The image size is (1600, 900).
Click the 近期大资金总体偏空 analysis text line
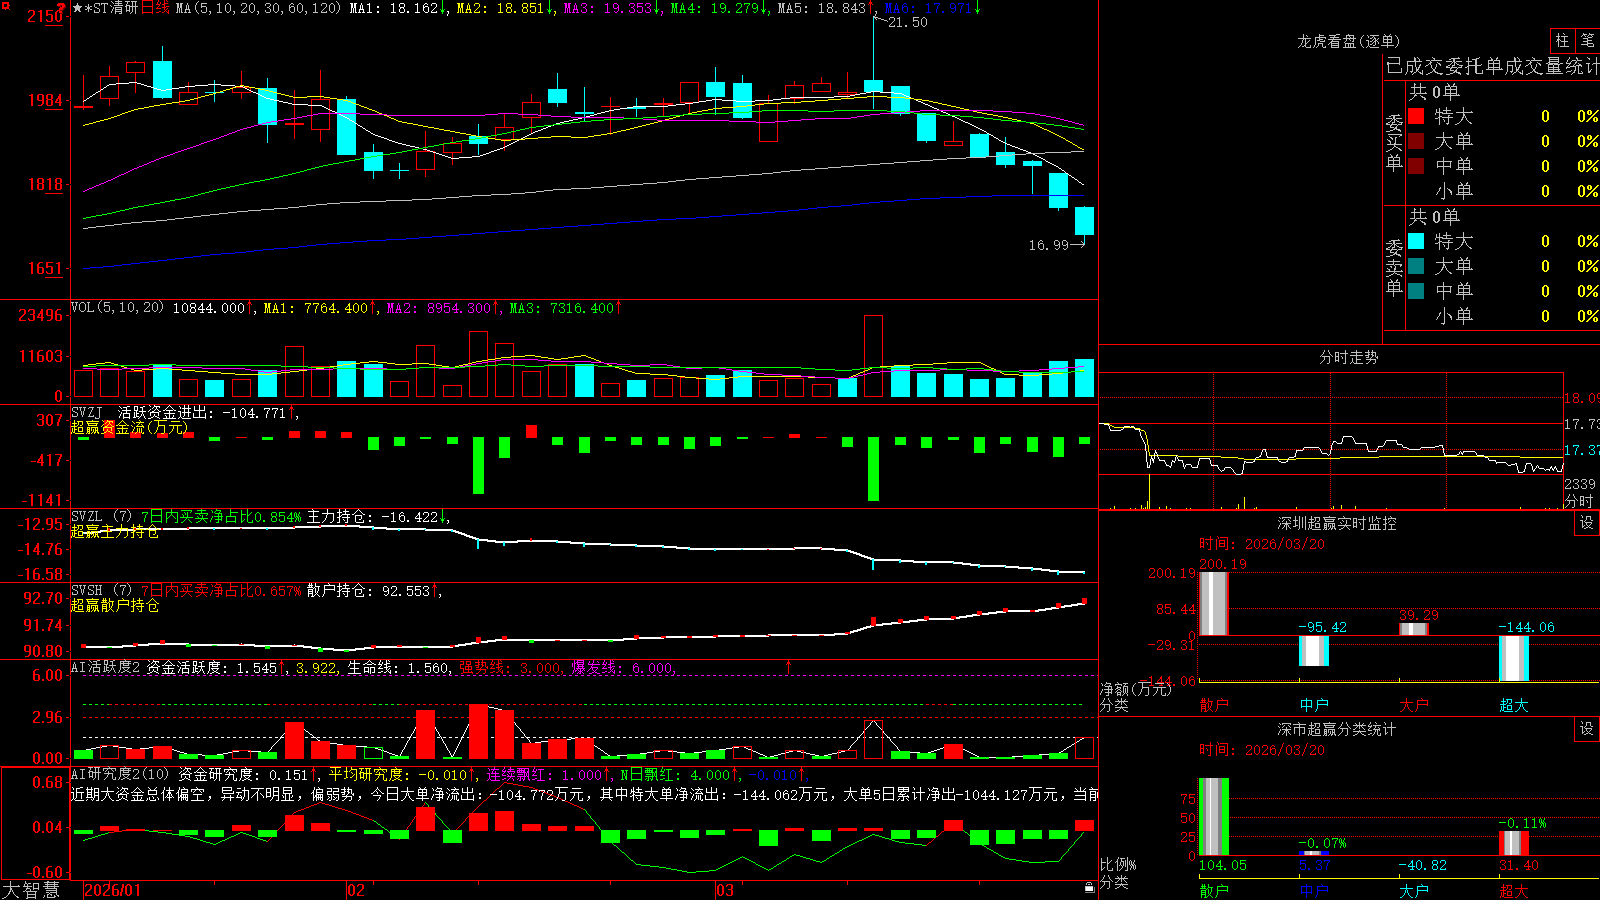click(584, 794)
